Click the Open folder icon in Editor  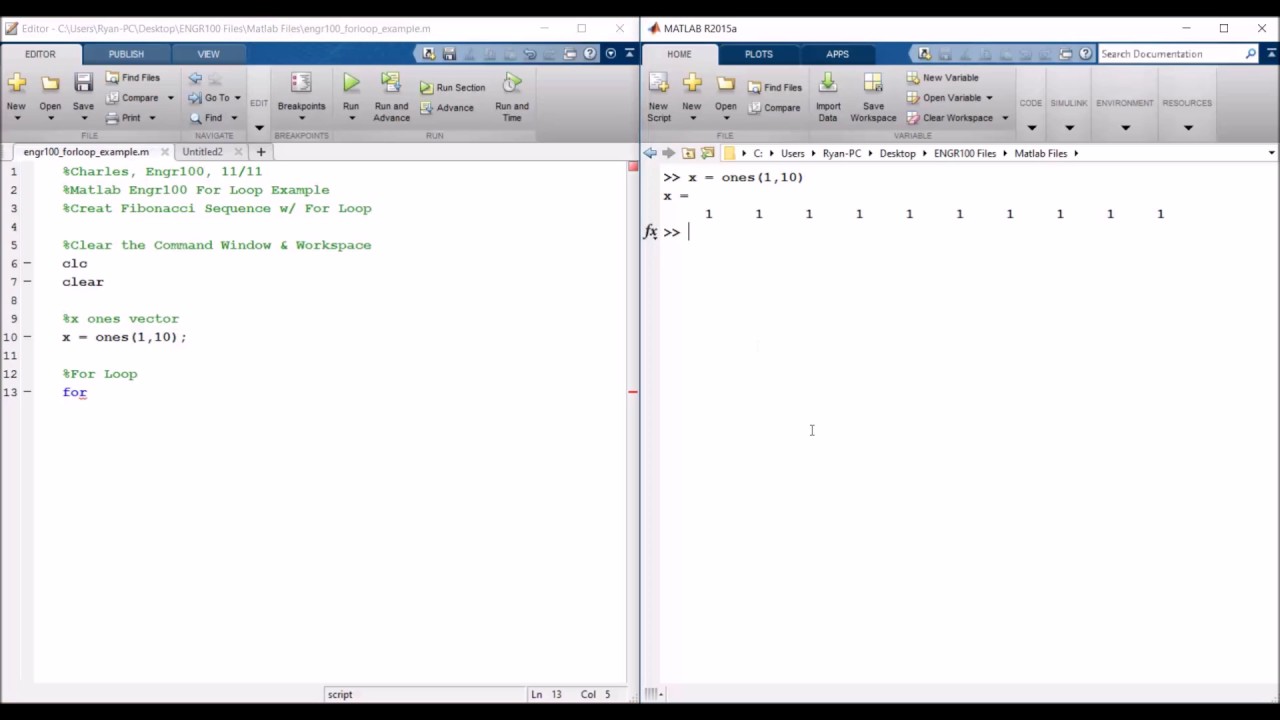click(x=50, y=84)
